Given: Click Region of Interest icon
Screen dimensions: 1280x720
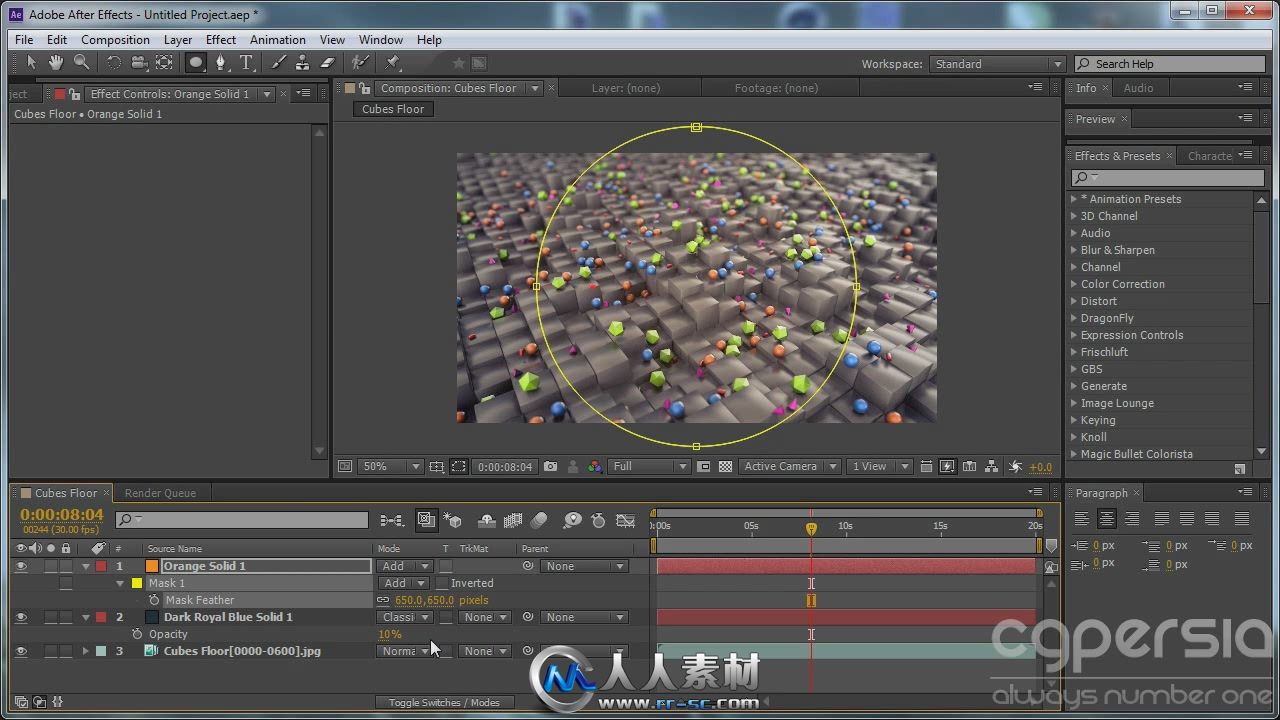Looking at the screenshot, I should coord(704,466).
